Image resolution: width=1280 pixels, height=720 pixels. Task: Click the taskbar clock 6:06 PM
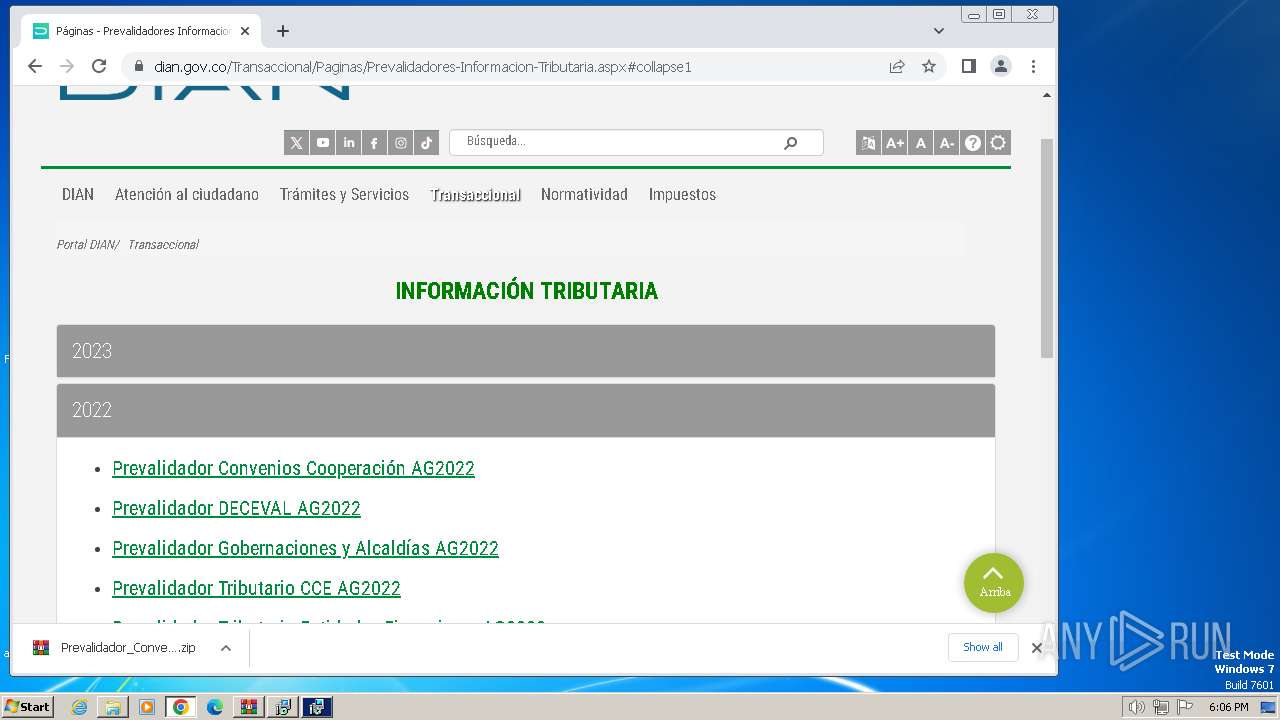[1228, 707]
